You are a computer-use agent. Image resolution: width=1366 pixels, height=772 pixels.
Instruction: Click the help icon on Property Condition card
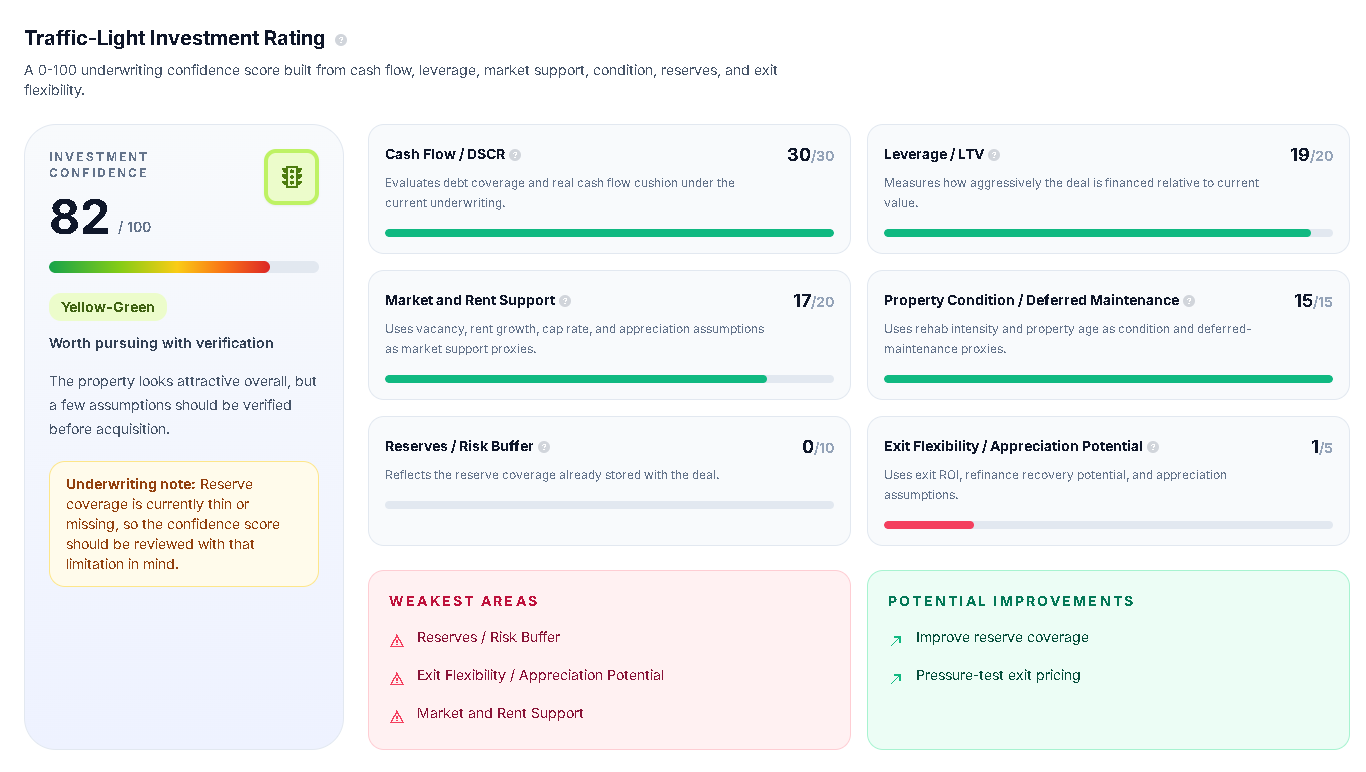pos(1188,300)
